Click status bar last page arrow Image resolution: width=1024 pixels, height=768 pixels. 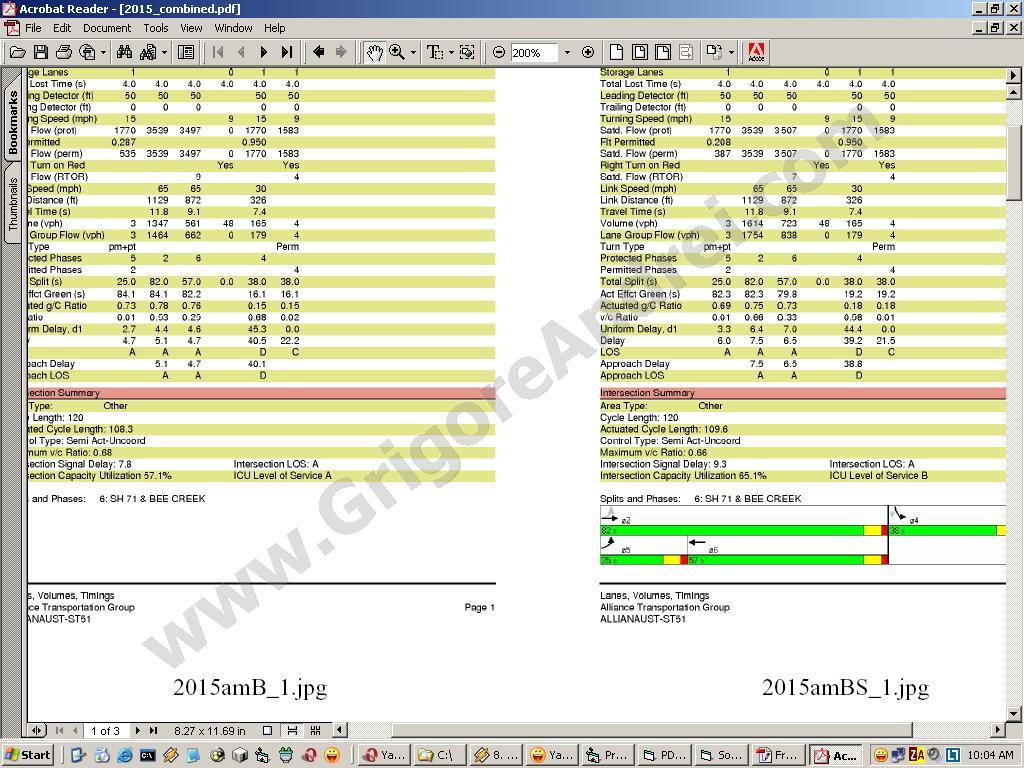point(153,730)
